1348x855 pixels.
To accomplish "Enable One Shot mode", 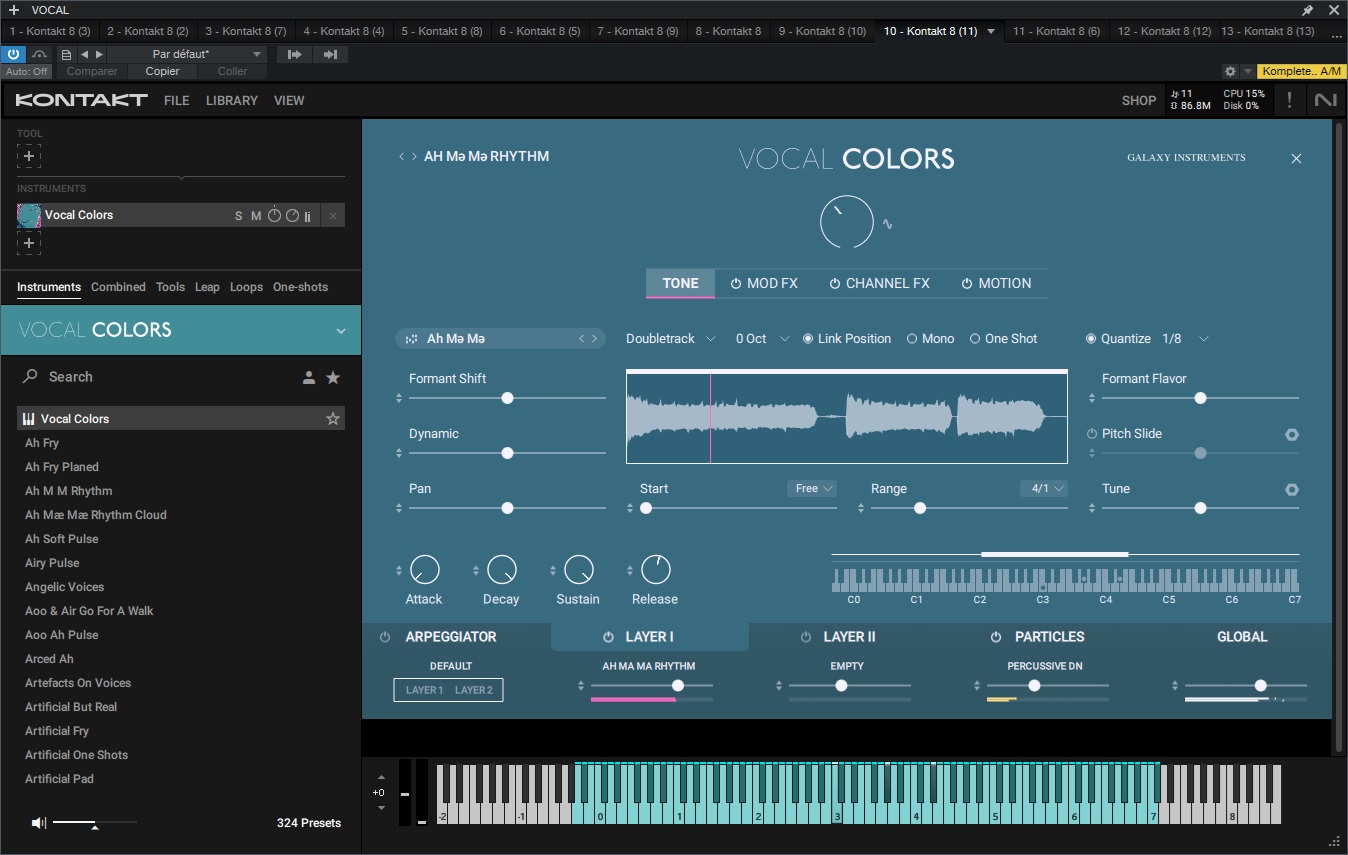I will click(x=975, y=339).
